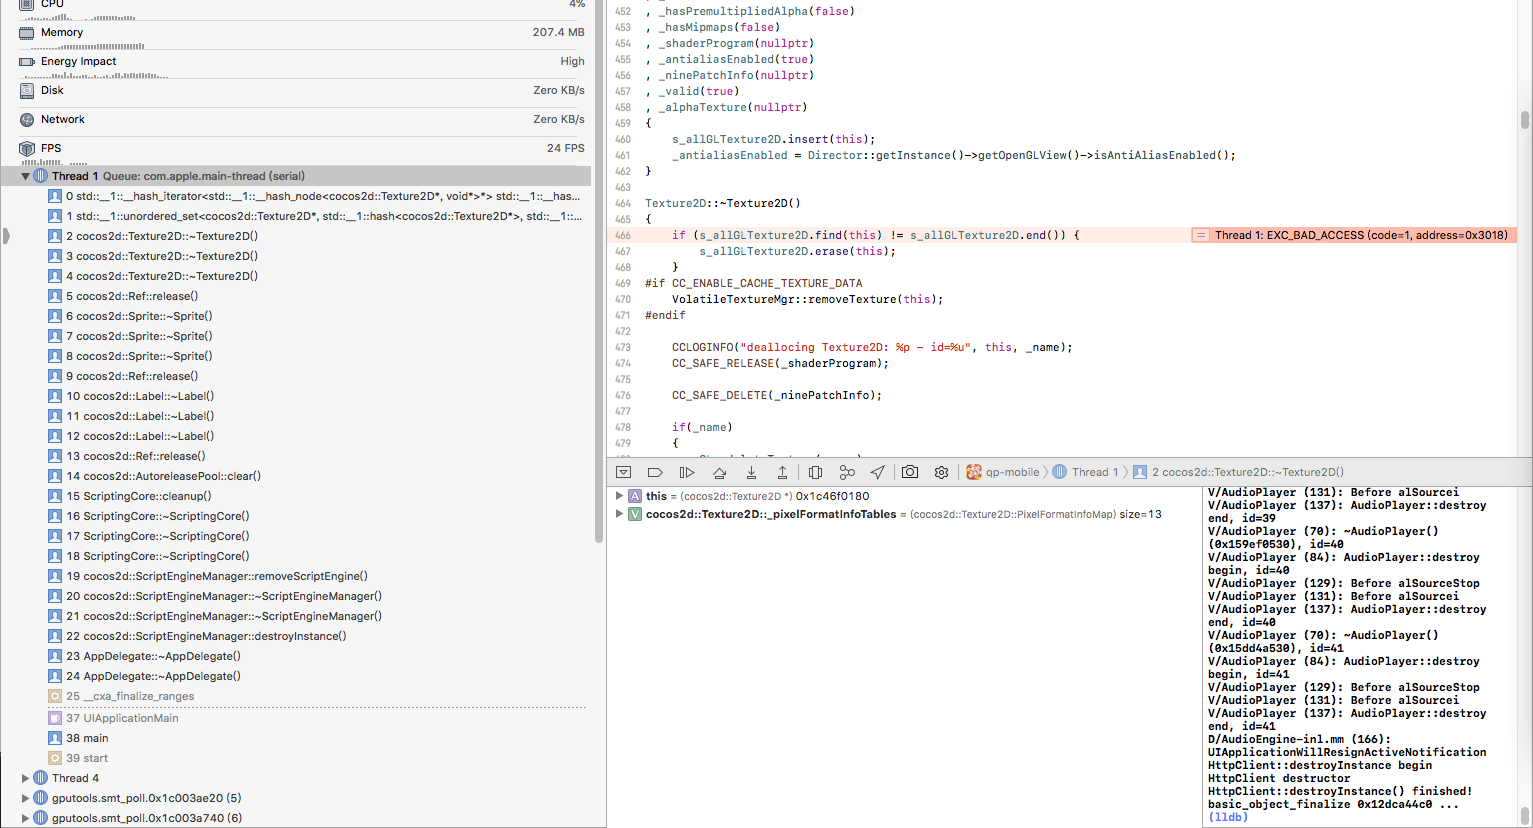Select frame 1 unordered_set
Image resolution: width=1533 pixels, height=828 pixels.
coord(315,216)
